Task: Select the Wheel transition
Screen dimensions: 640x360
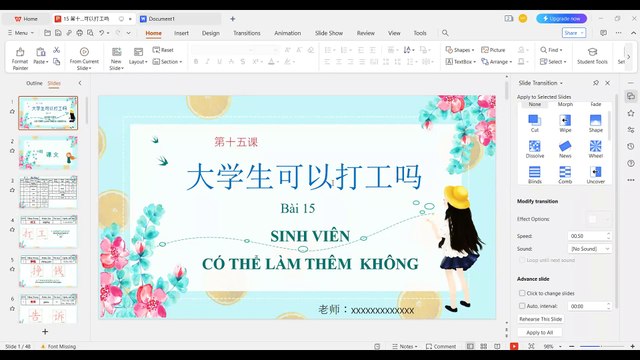Action: click(596, 149)
